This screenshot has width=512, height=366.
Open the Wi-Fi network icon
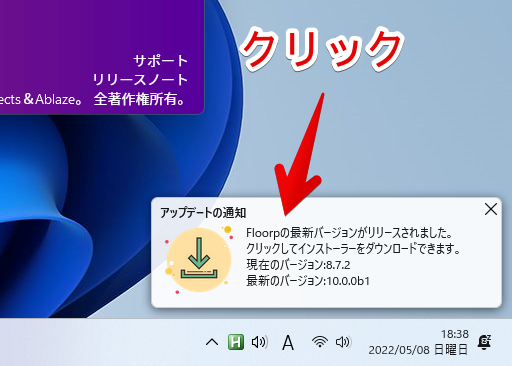click(320, 342)
